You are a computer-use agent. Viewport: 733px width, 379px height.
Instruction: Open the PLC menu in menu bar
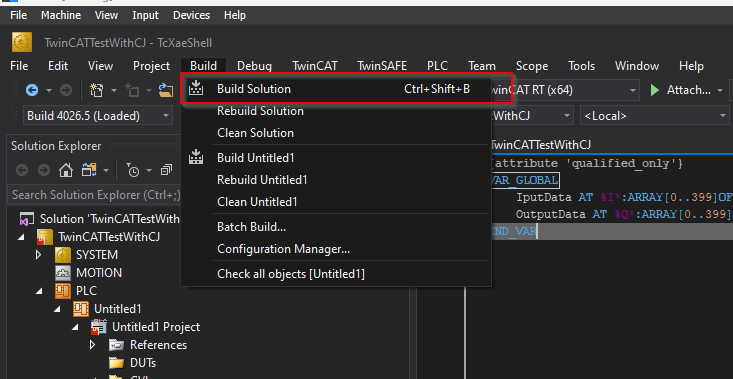coord(438,66)
